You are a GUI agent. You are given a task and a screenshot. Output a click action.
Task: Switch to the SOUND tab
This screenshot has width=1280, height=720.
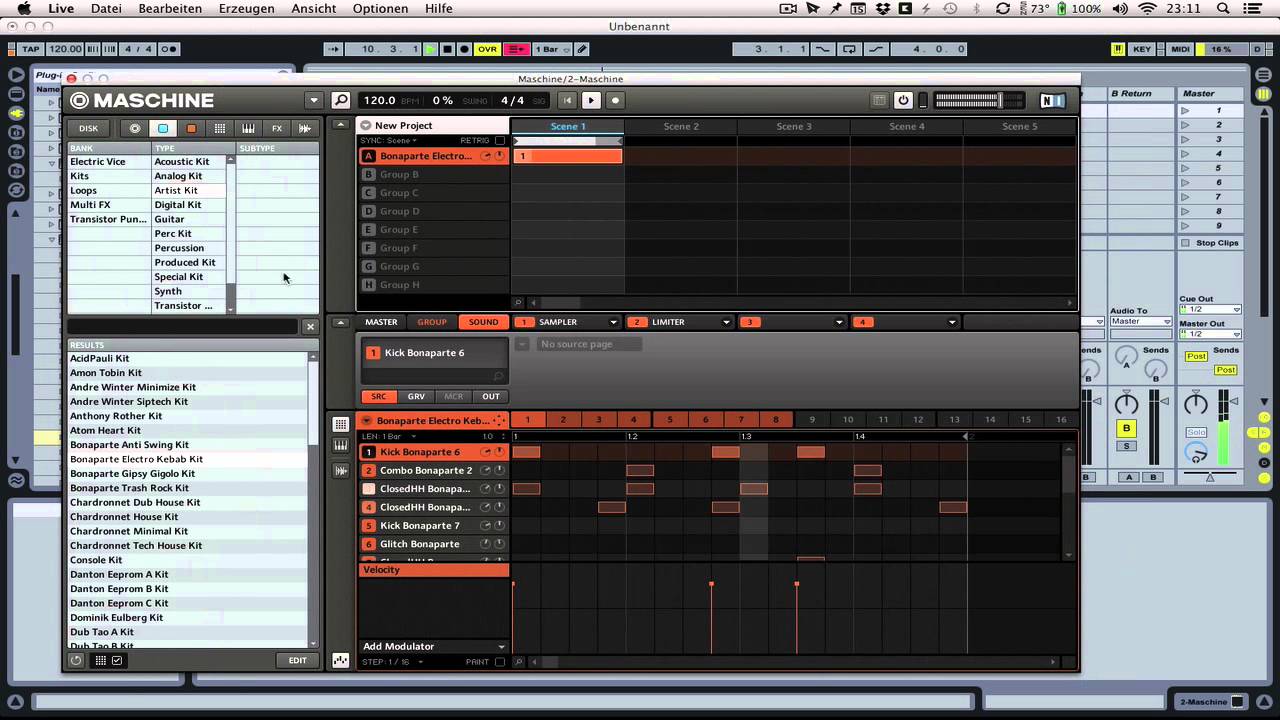click(x=483, y=322)
